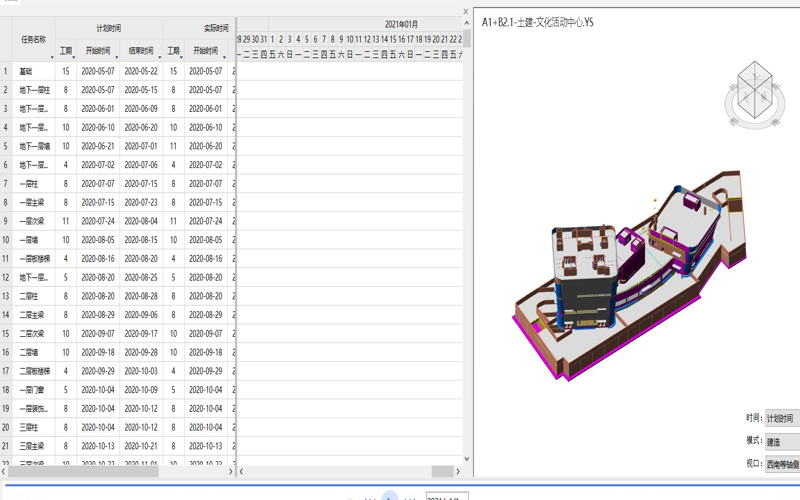The width and height of the screenshot is (800, 500).
Task: Open the planned 工期 column filter arrow
Action: 73,58
